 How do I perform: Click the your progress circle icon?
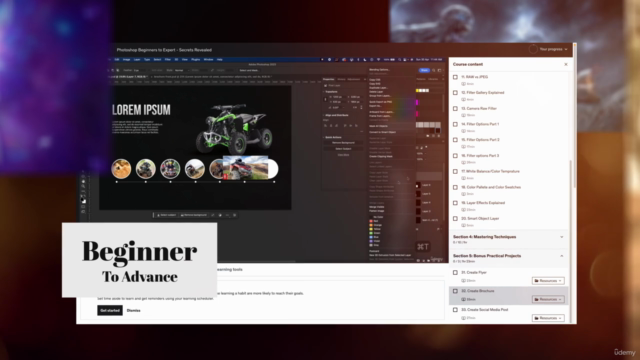coord(533,49)
